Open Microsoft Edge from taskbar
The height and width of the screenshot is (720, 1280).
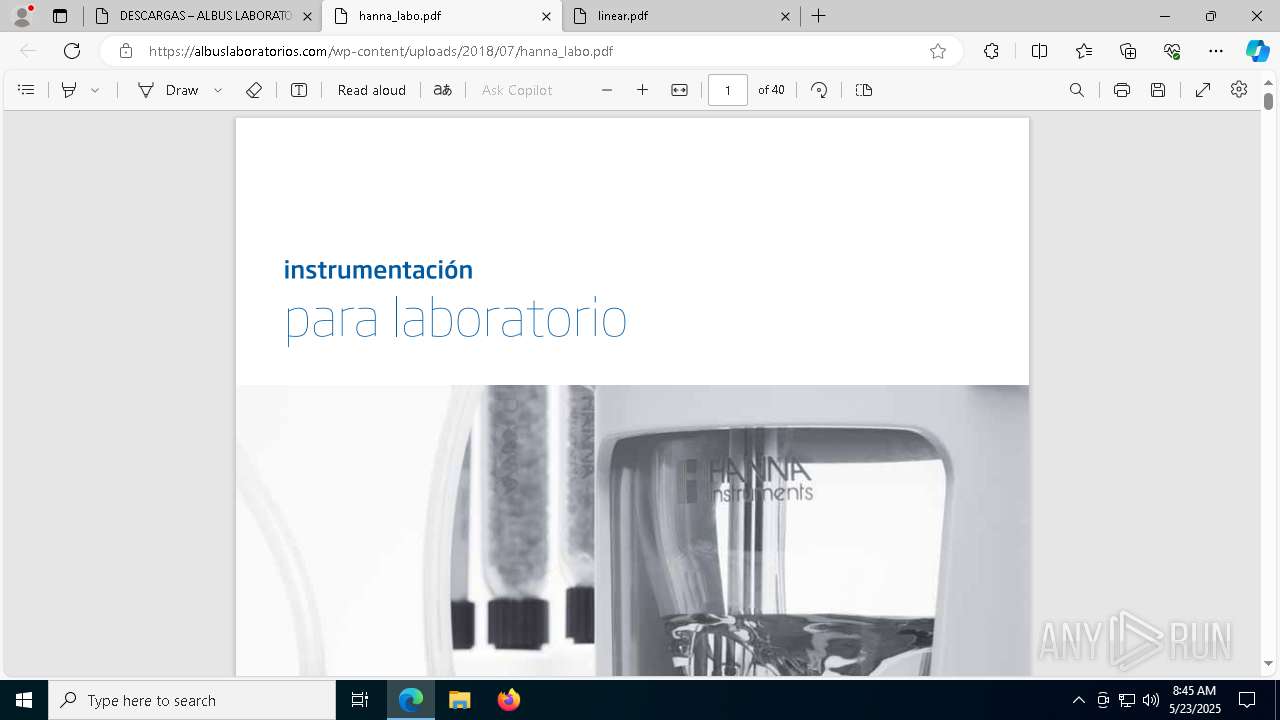point(411,700)
